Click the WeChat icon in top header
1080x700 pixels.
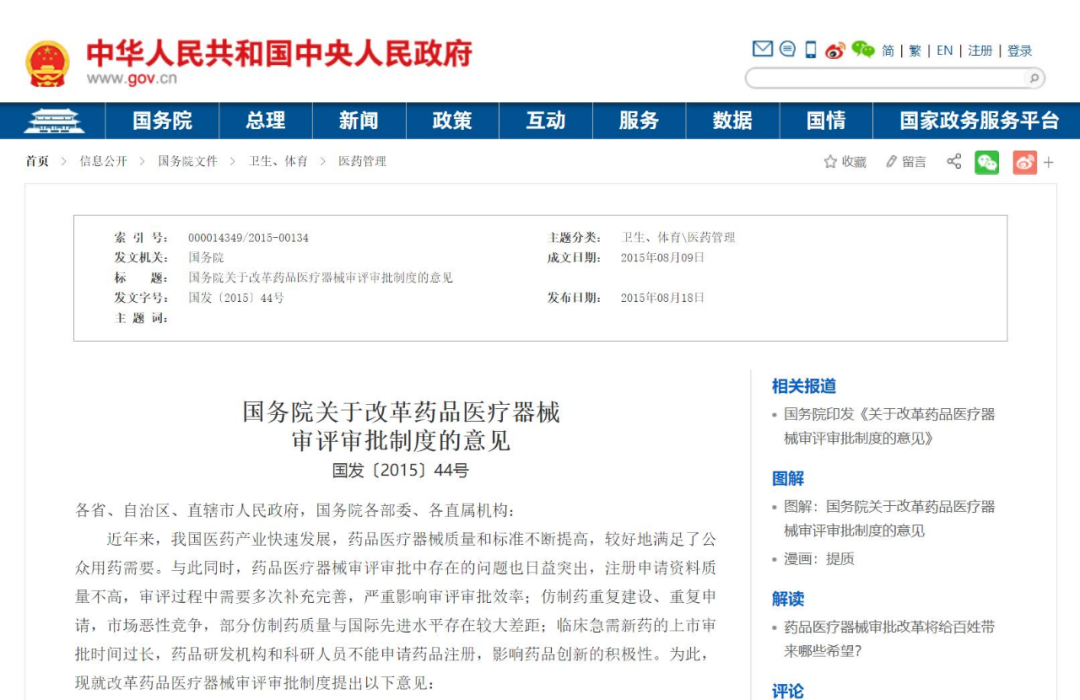(x=863, y=50)
